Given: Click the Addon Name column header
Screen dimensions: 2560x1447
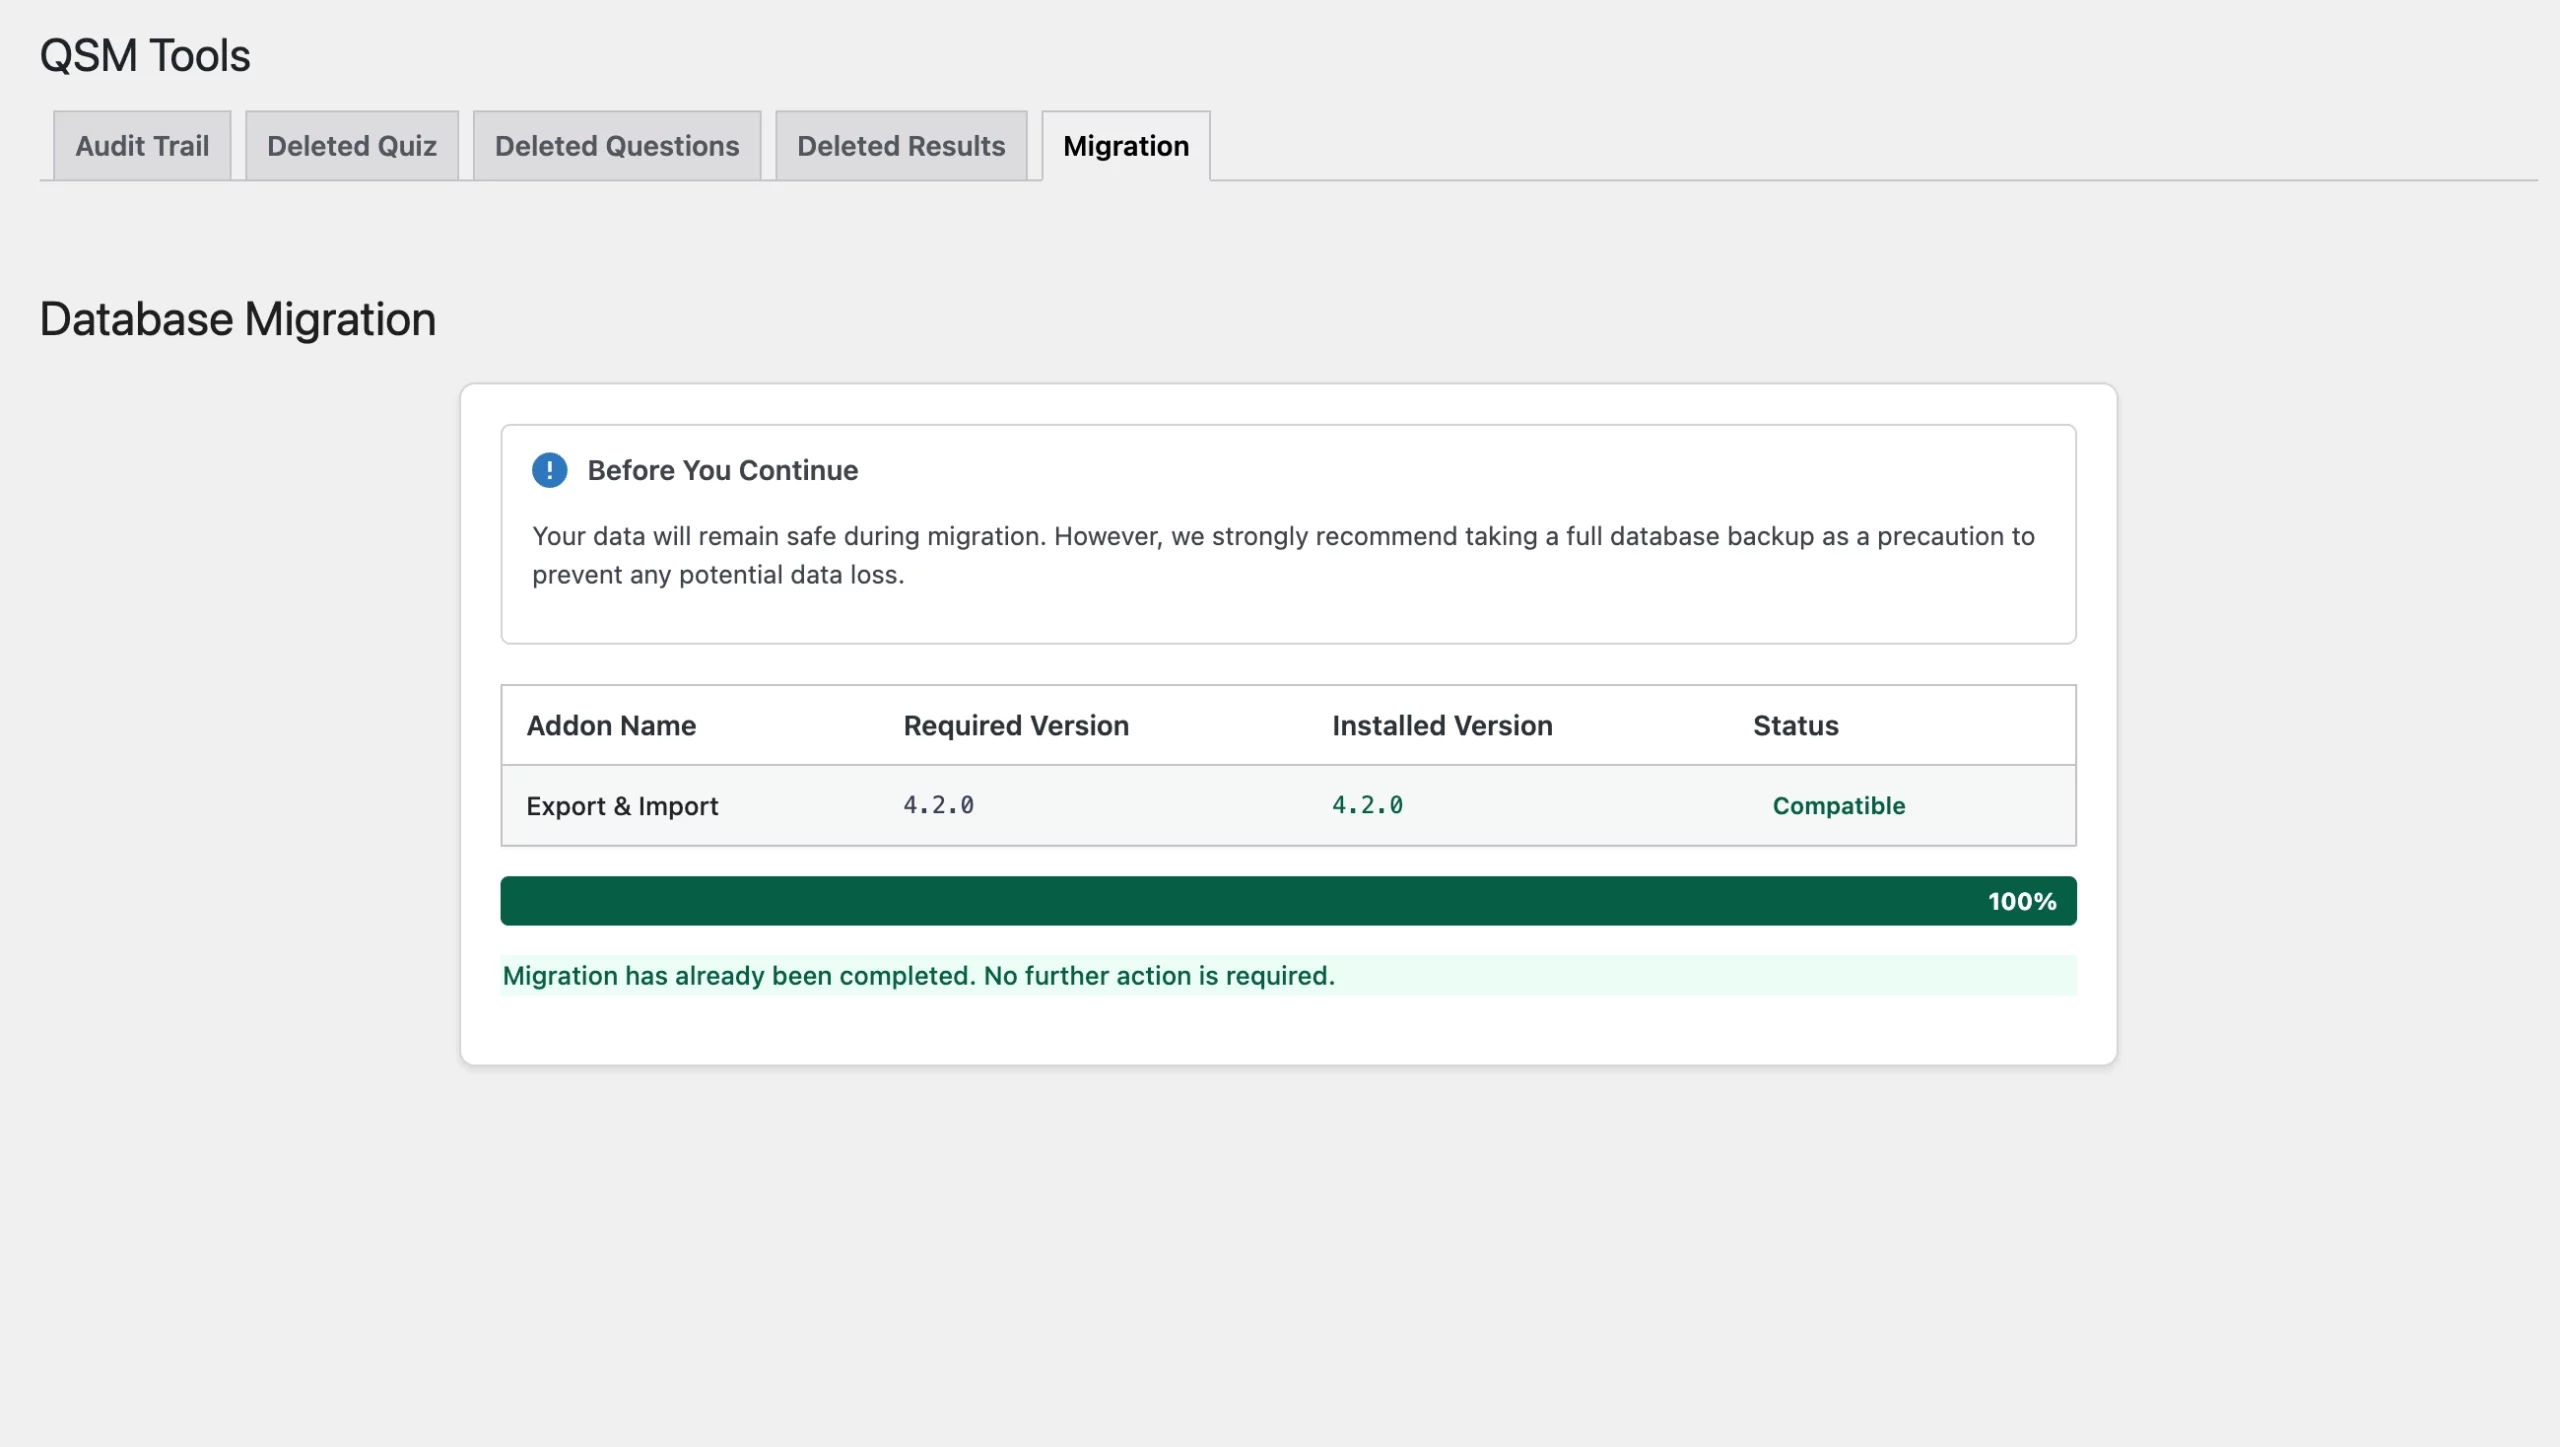Looking at the screenshot, I should 611,725.
